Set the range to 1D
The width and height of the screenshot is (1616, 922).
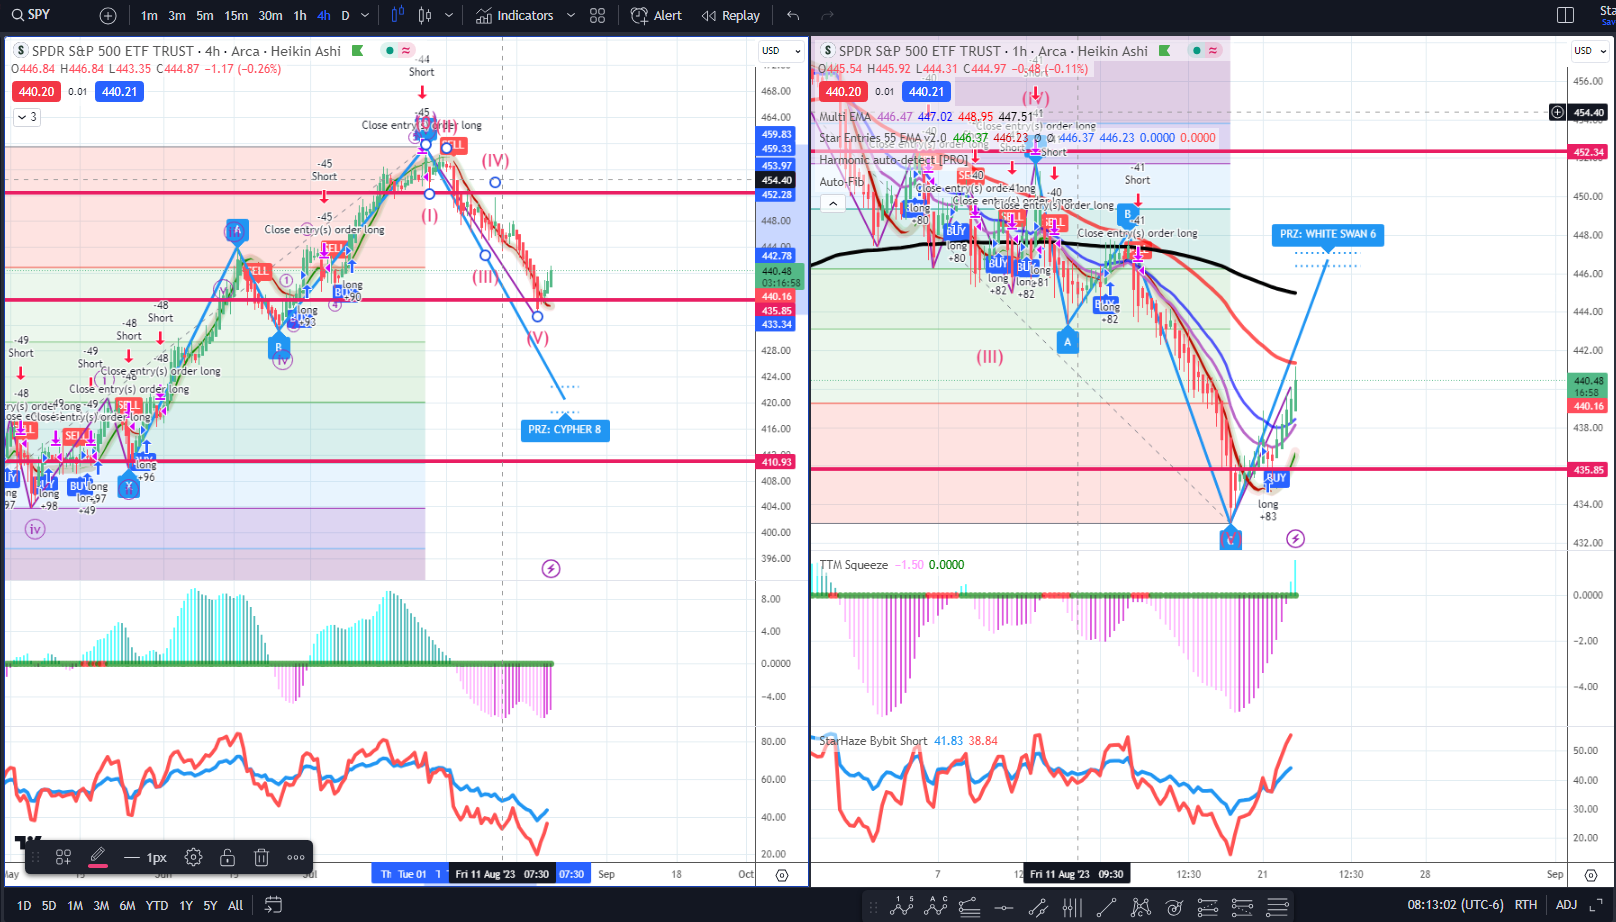[x=24, y=906]
